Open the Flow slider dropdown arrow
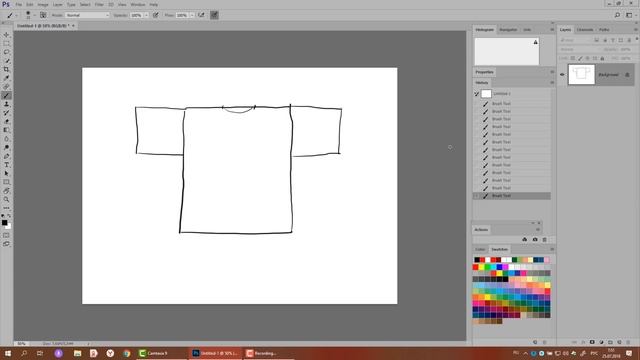 click(192, 15)
